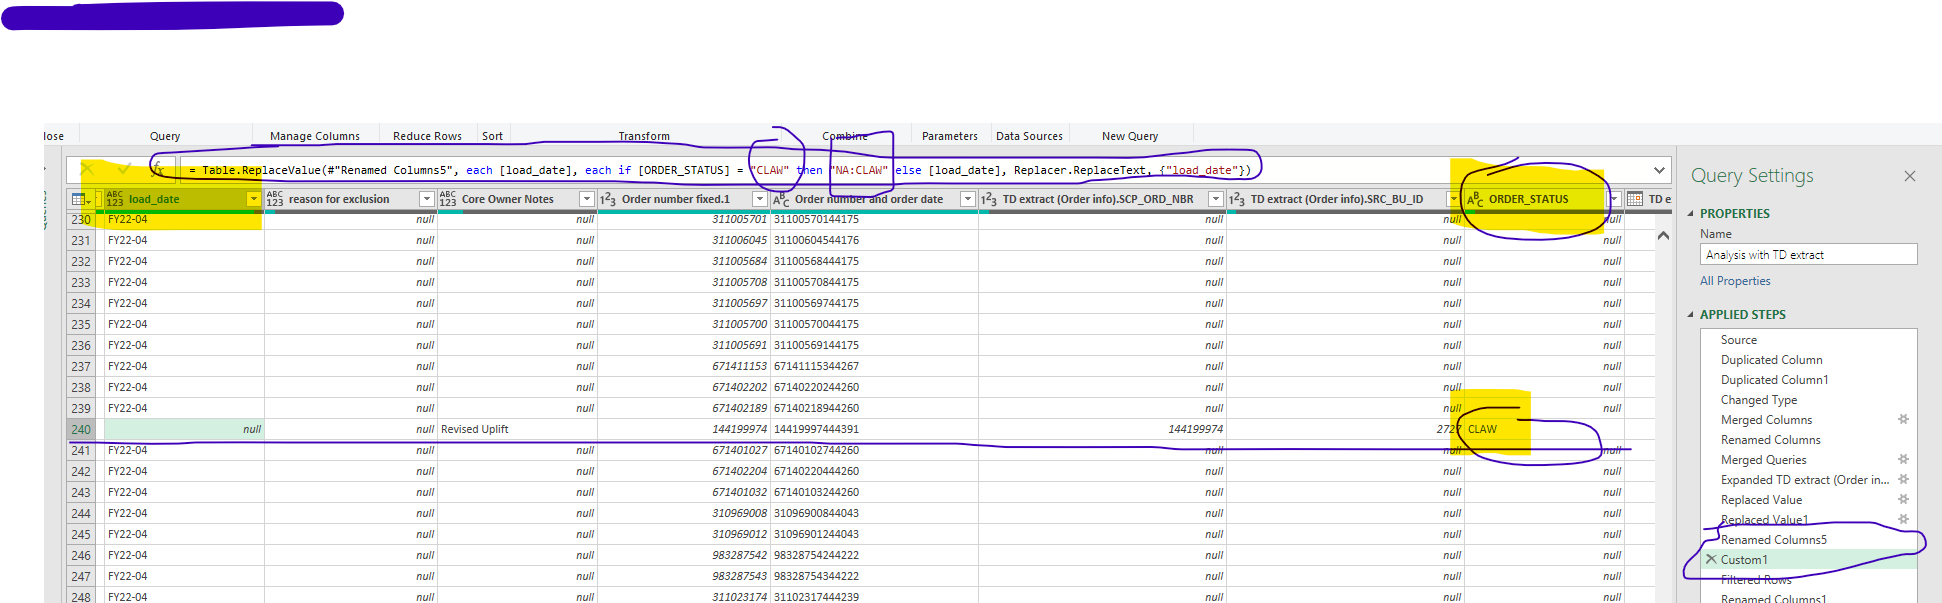Click the text type icon of Order number and order date

coord(781,199)
